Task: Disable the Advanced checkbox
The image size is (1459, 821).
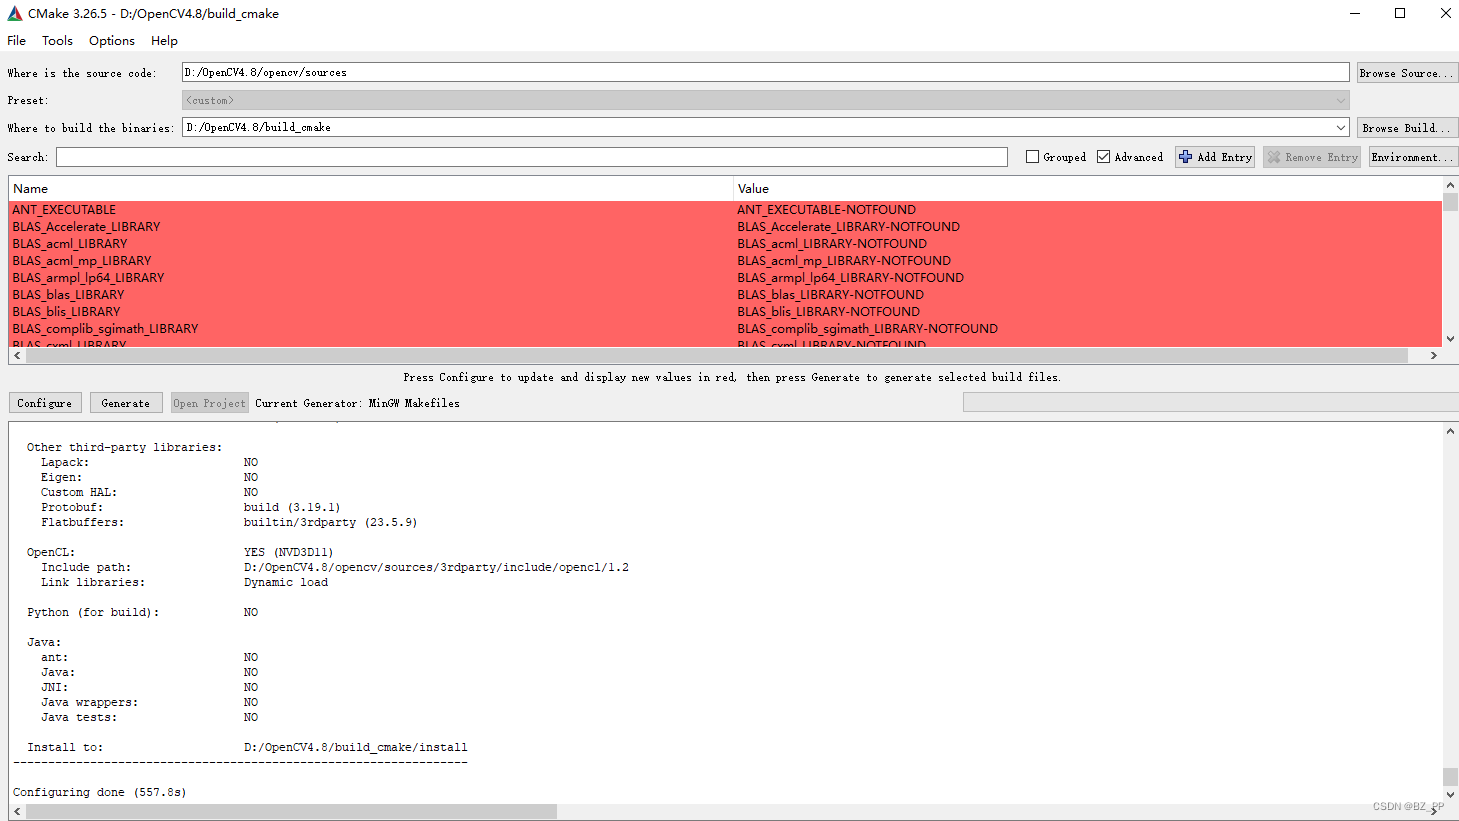Action: click(x=1103, y=157)
